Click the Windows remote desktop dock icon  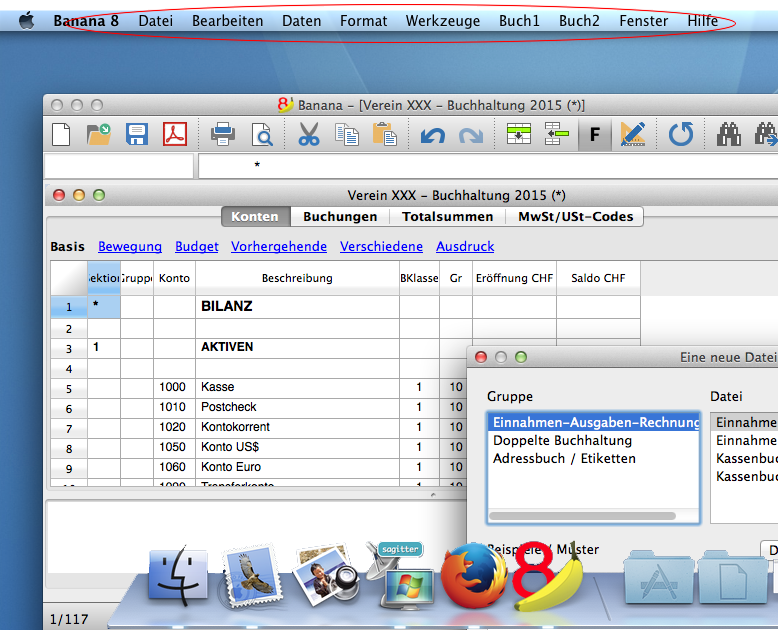coord(400,575)
